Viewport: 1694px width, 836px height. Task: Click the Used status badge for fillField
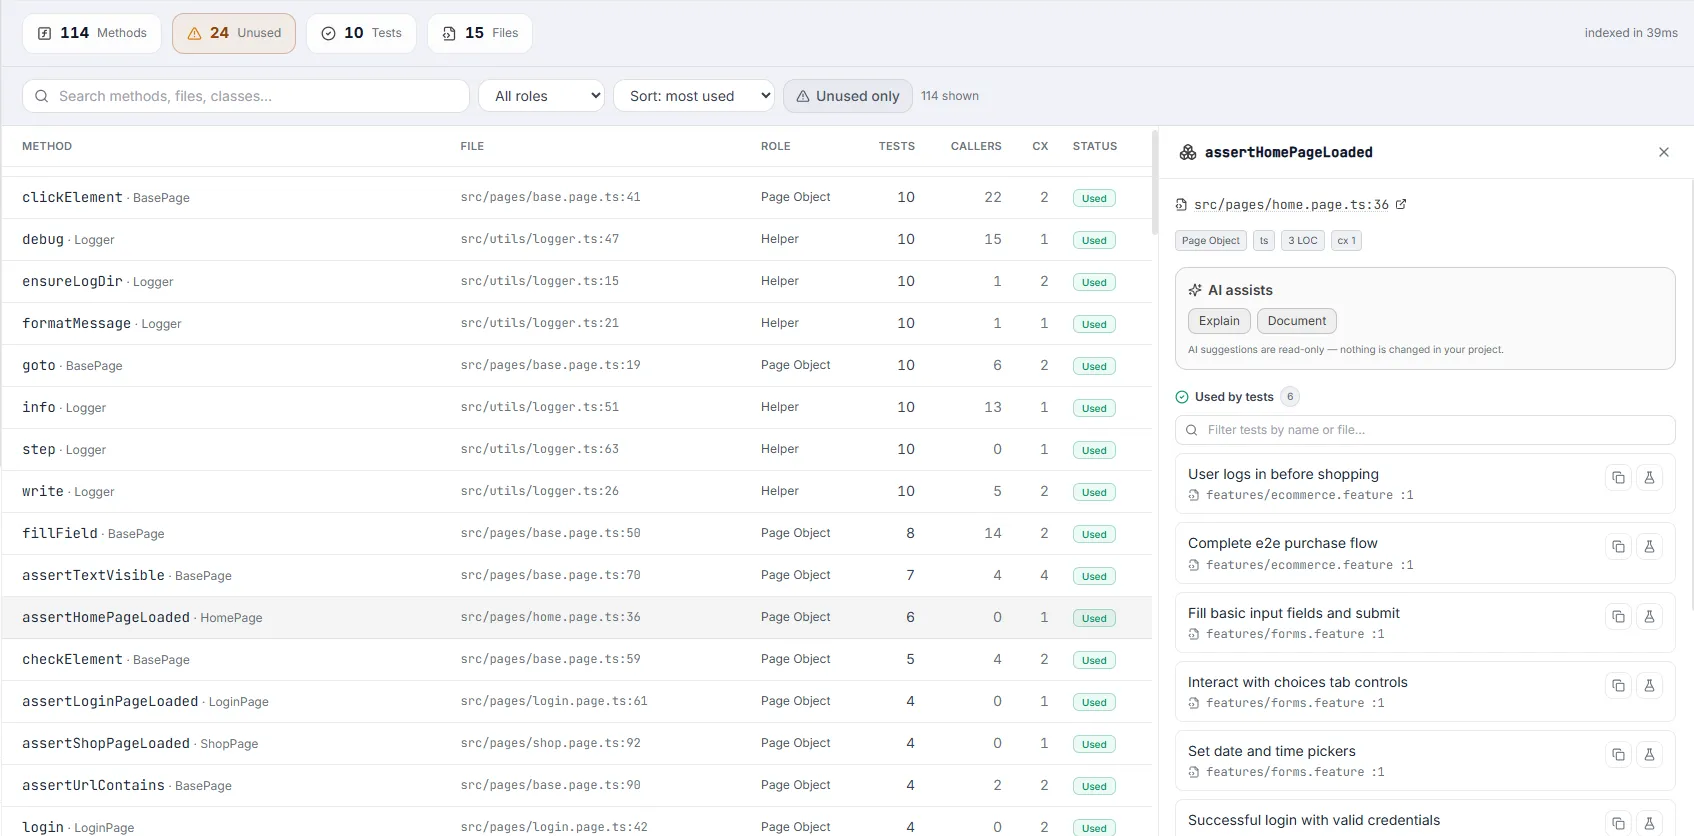[1094, 534]
